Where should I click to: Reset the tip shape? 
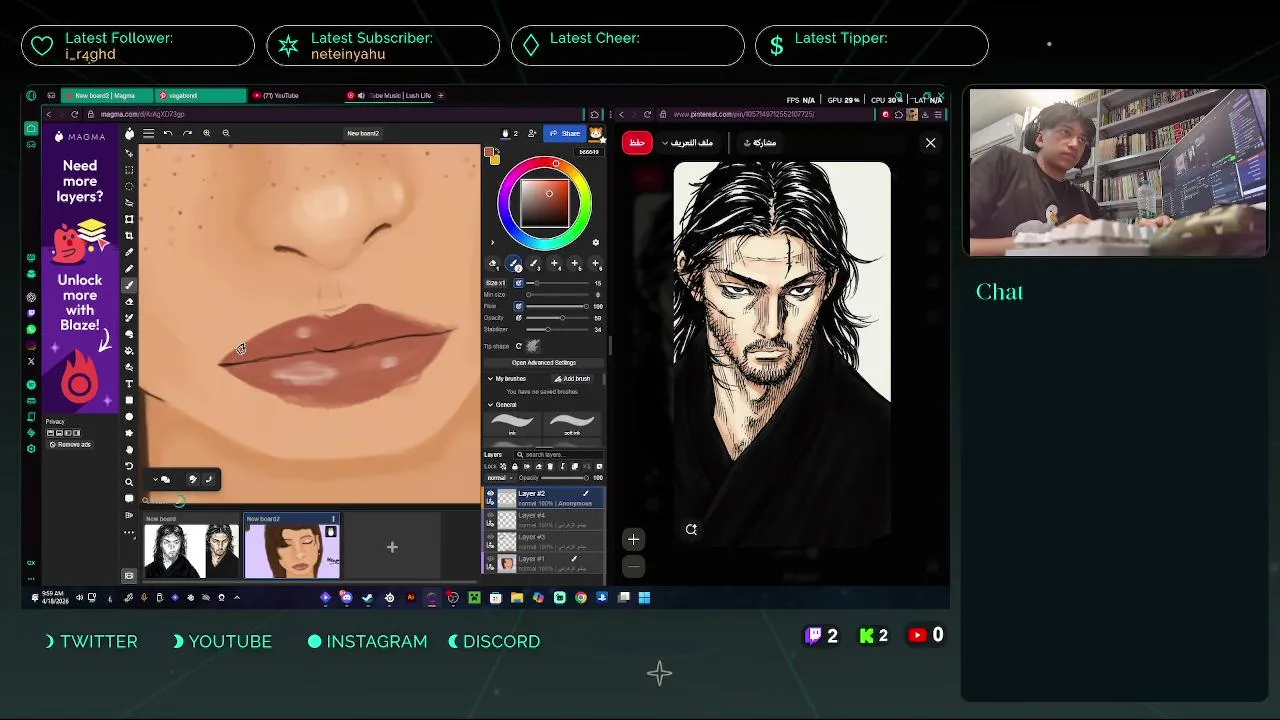click(x=518, y=345)
